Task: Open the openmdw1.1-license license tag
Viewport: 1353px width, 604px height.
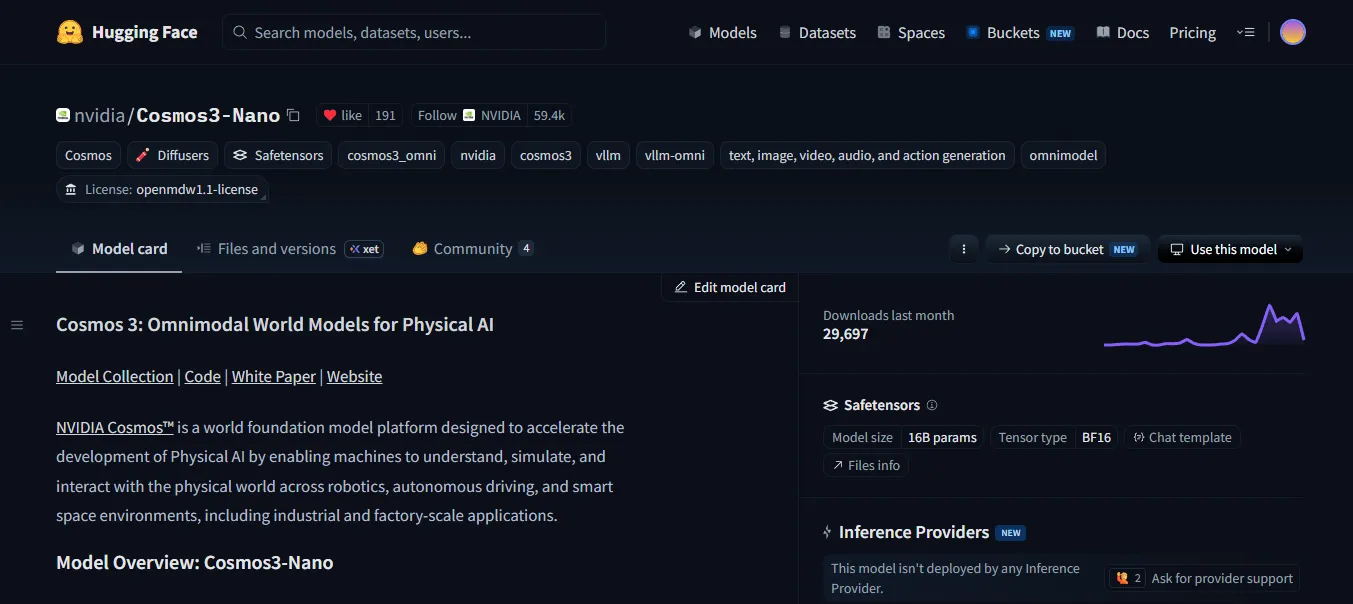Action: (162, 189)
